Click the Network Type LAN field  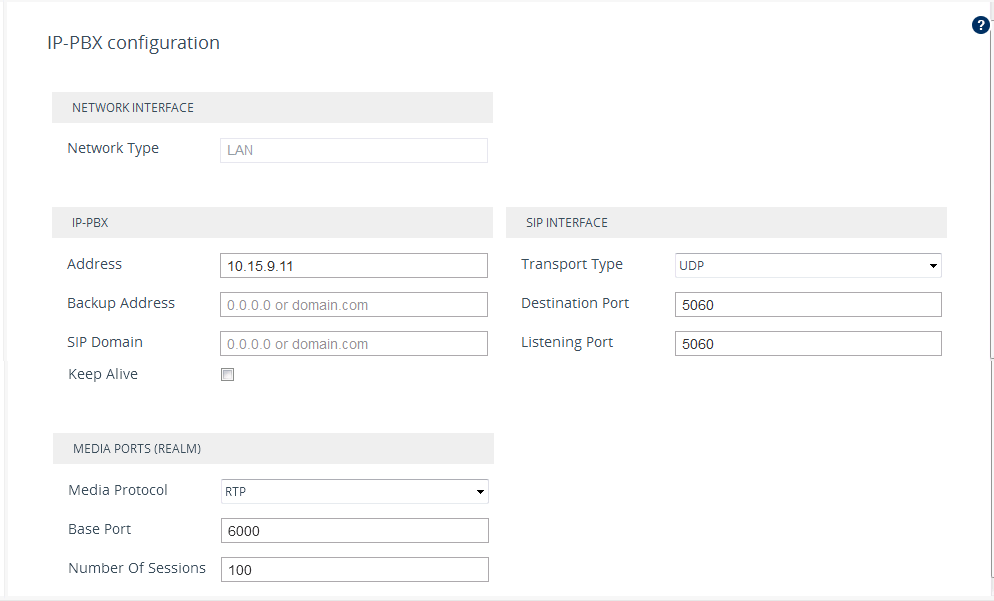click(x=353, y=150)
